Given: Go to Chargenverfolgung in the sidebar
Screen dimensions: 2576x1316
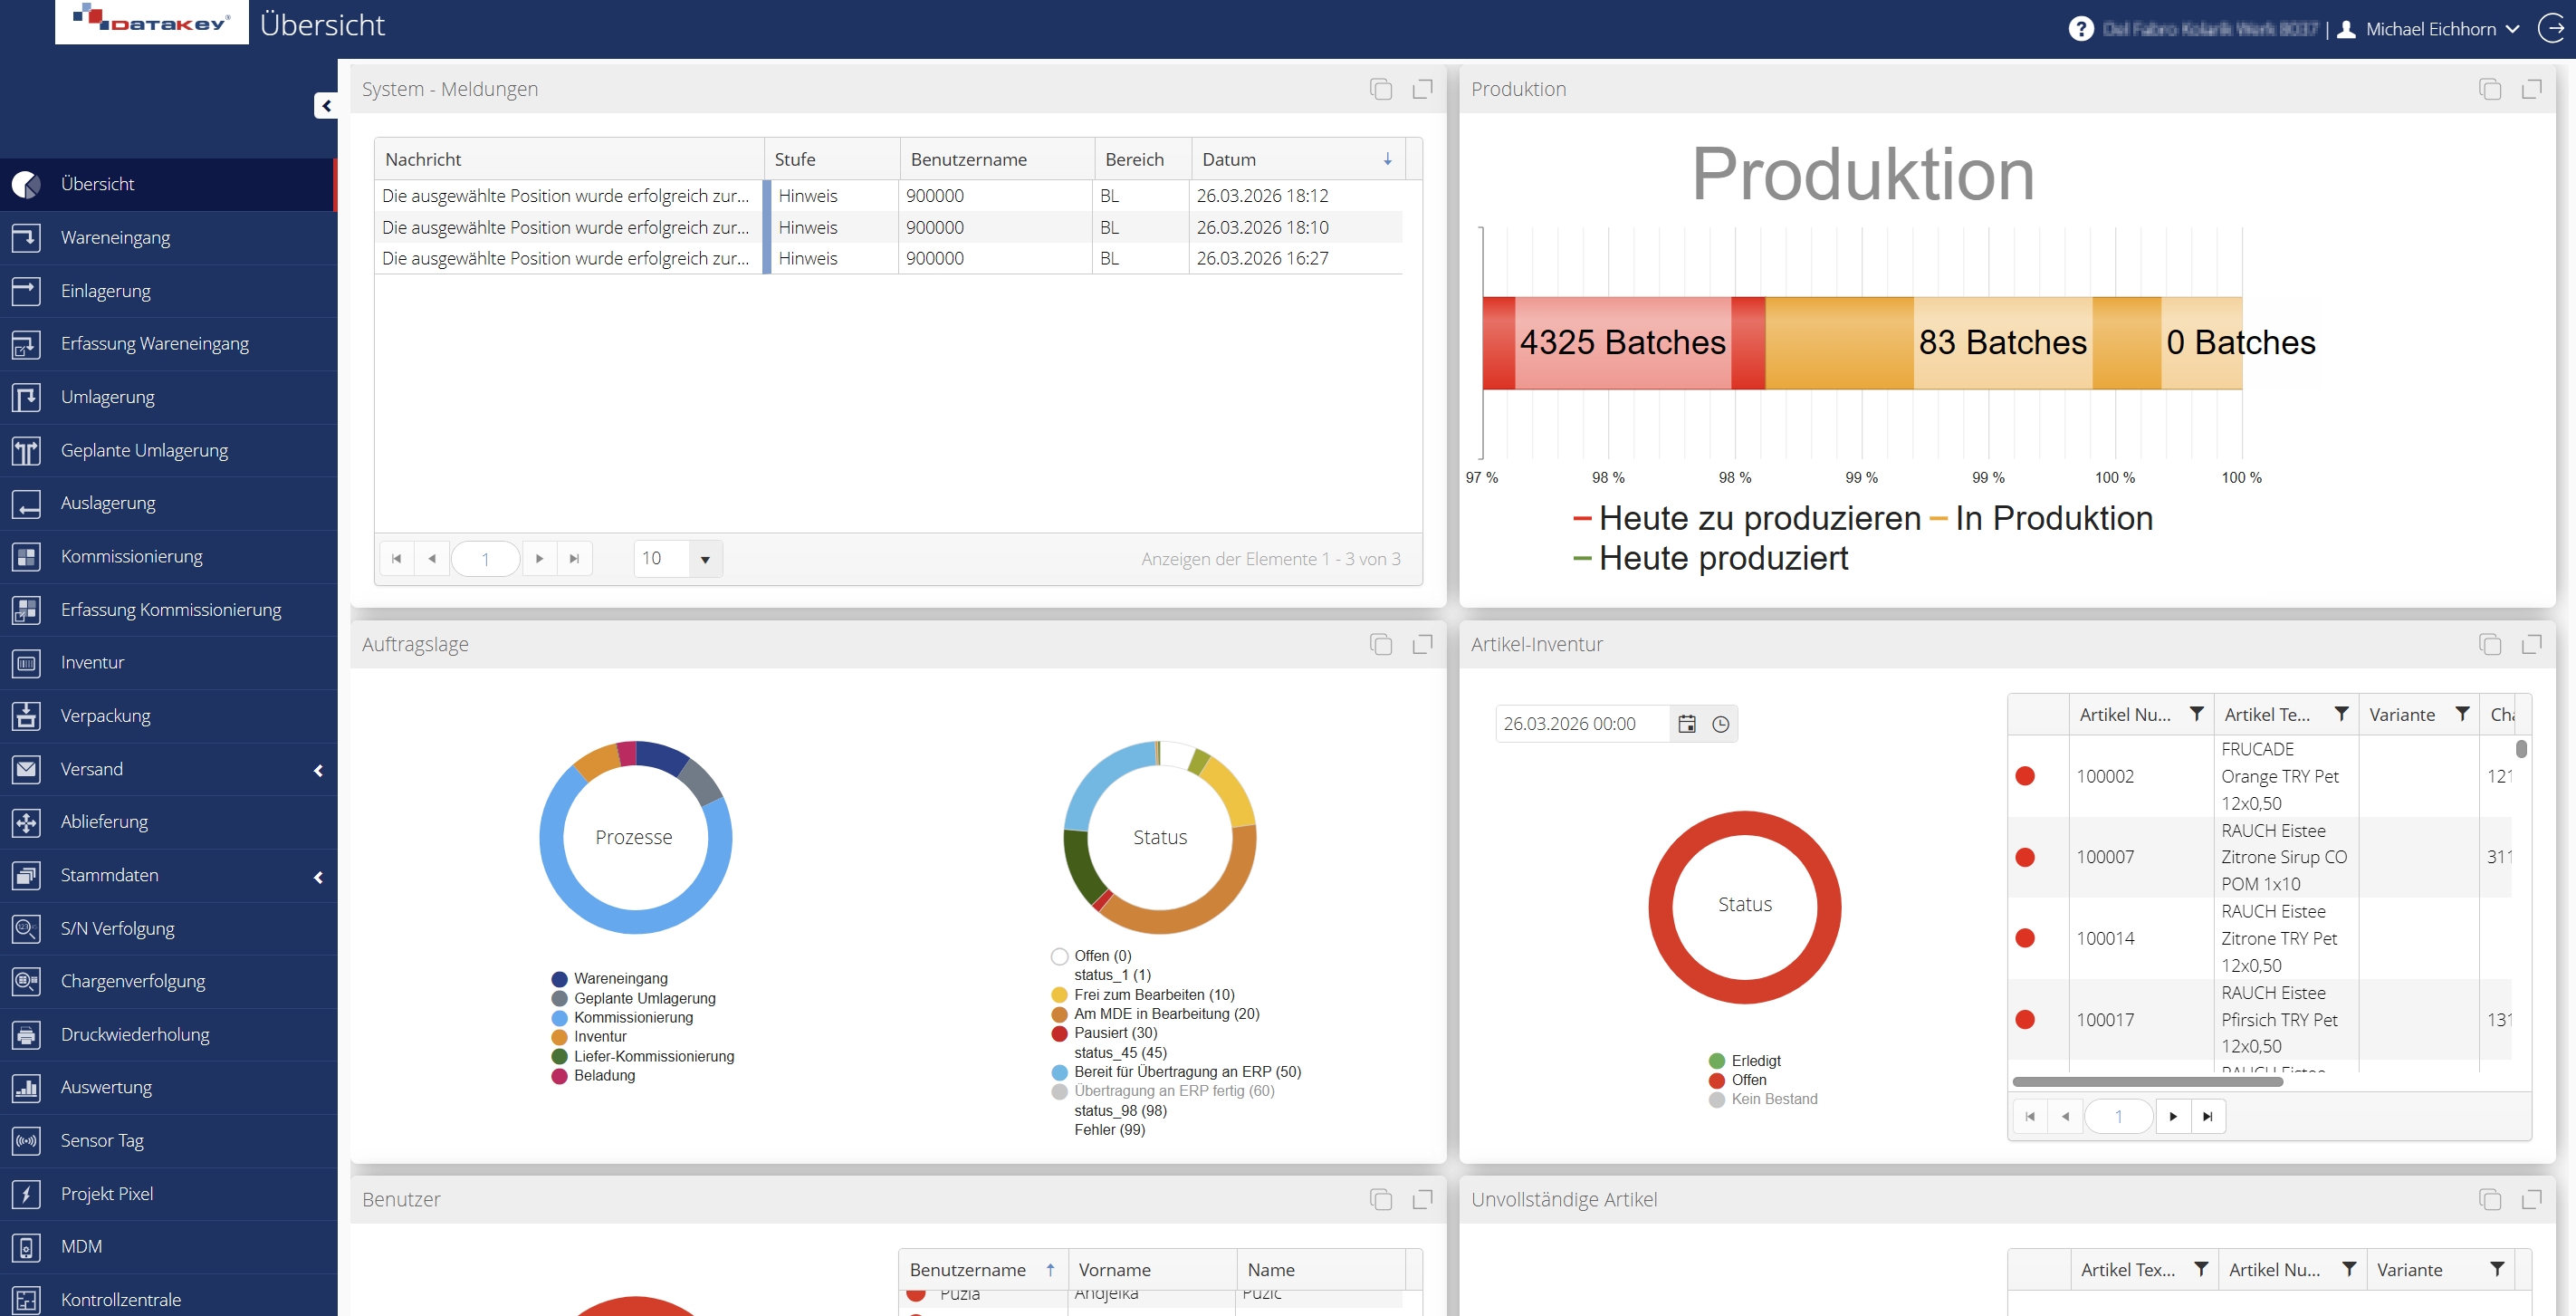Looking at the screenshot, I should 132,981.
